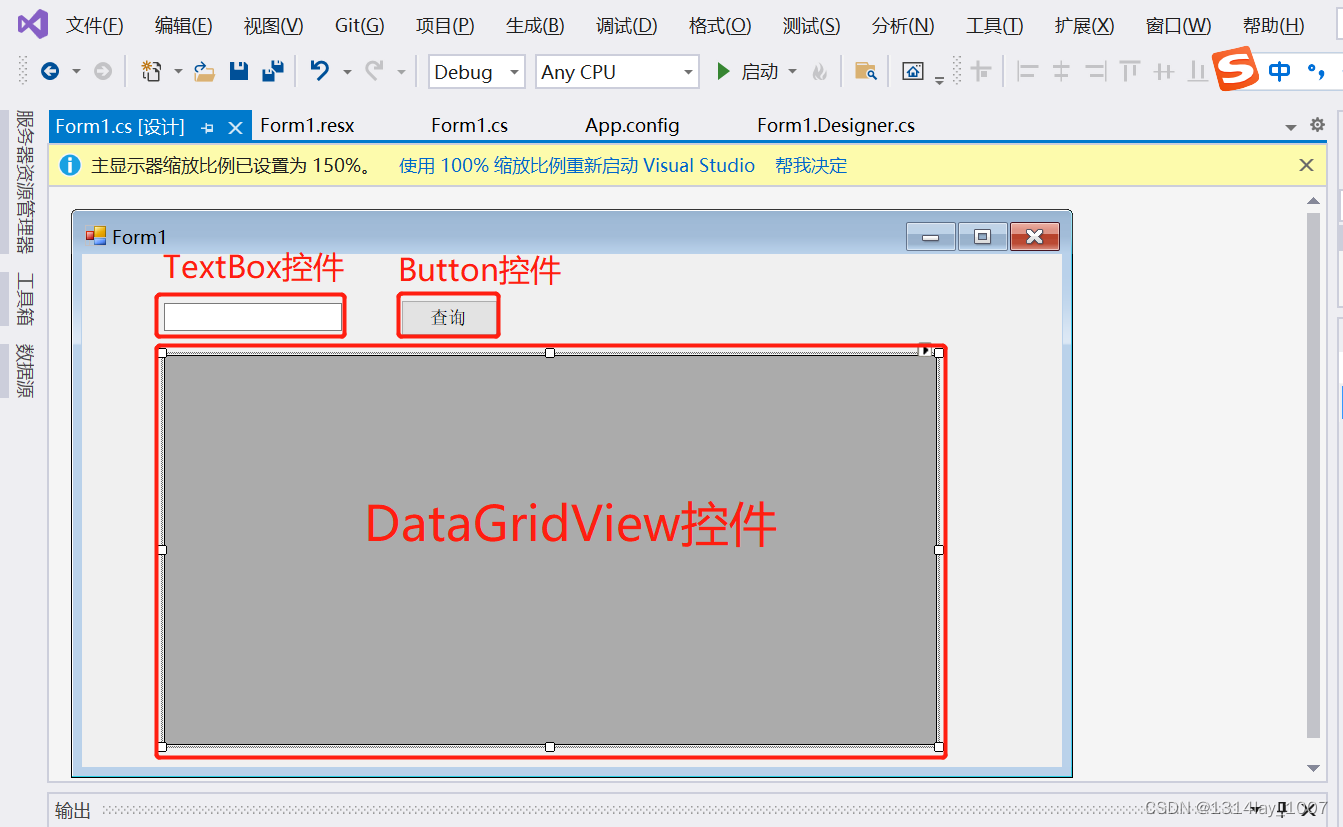Pin the Form1.cs [设计] tab
Image resolution: width=1343 pixels, height=827 pixels.
[x=208, y=127]
